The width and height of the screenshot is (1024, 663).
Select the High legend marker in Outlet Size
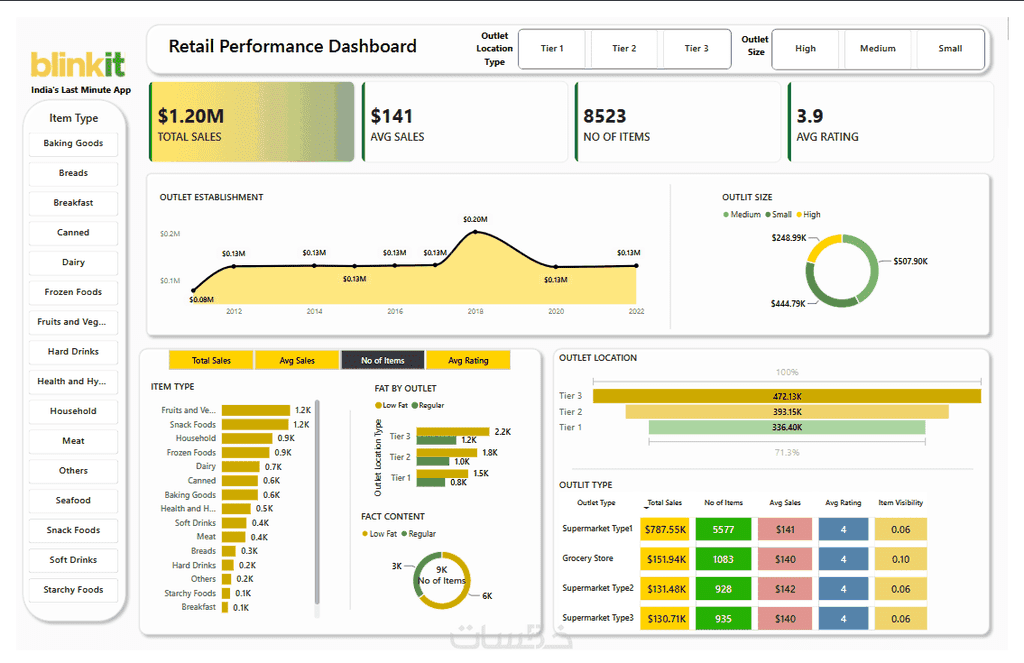pyautogui.click(x=799, y=215)
